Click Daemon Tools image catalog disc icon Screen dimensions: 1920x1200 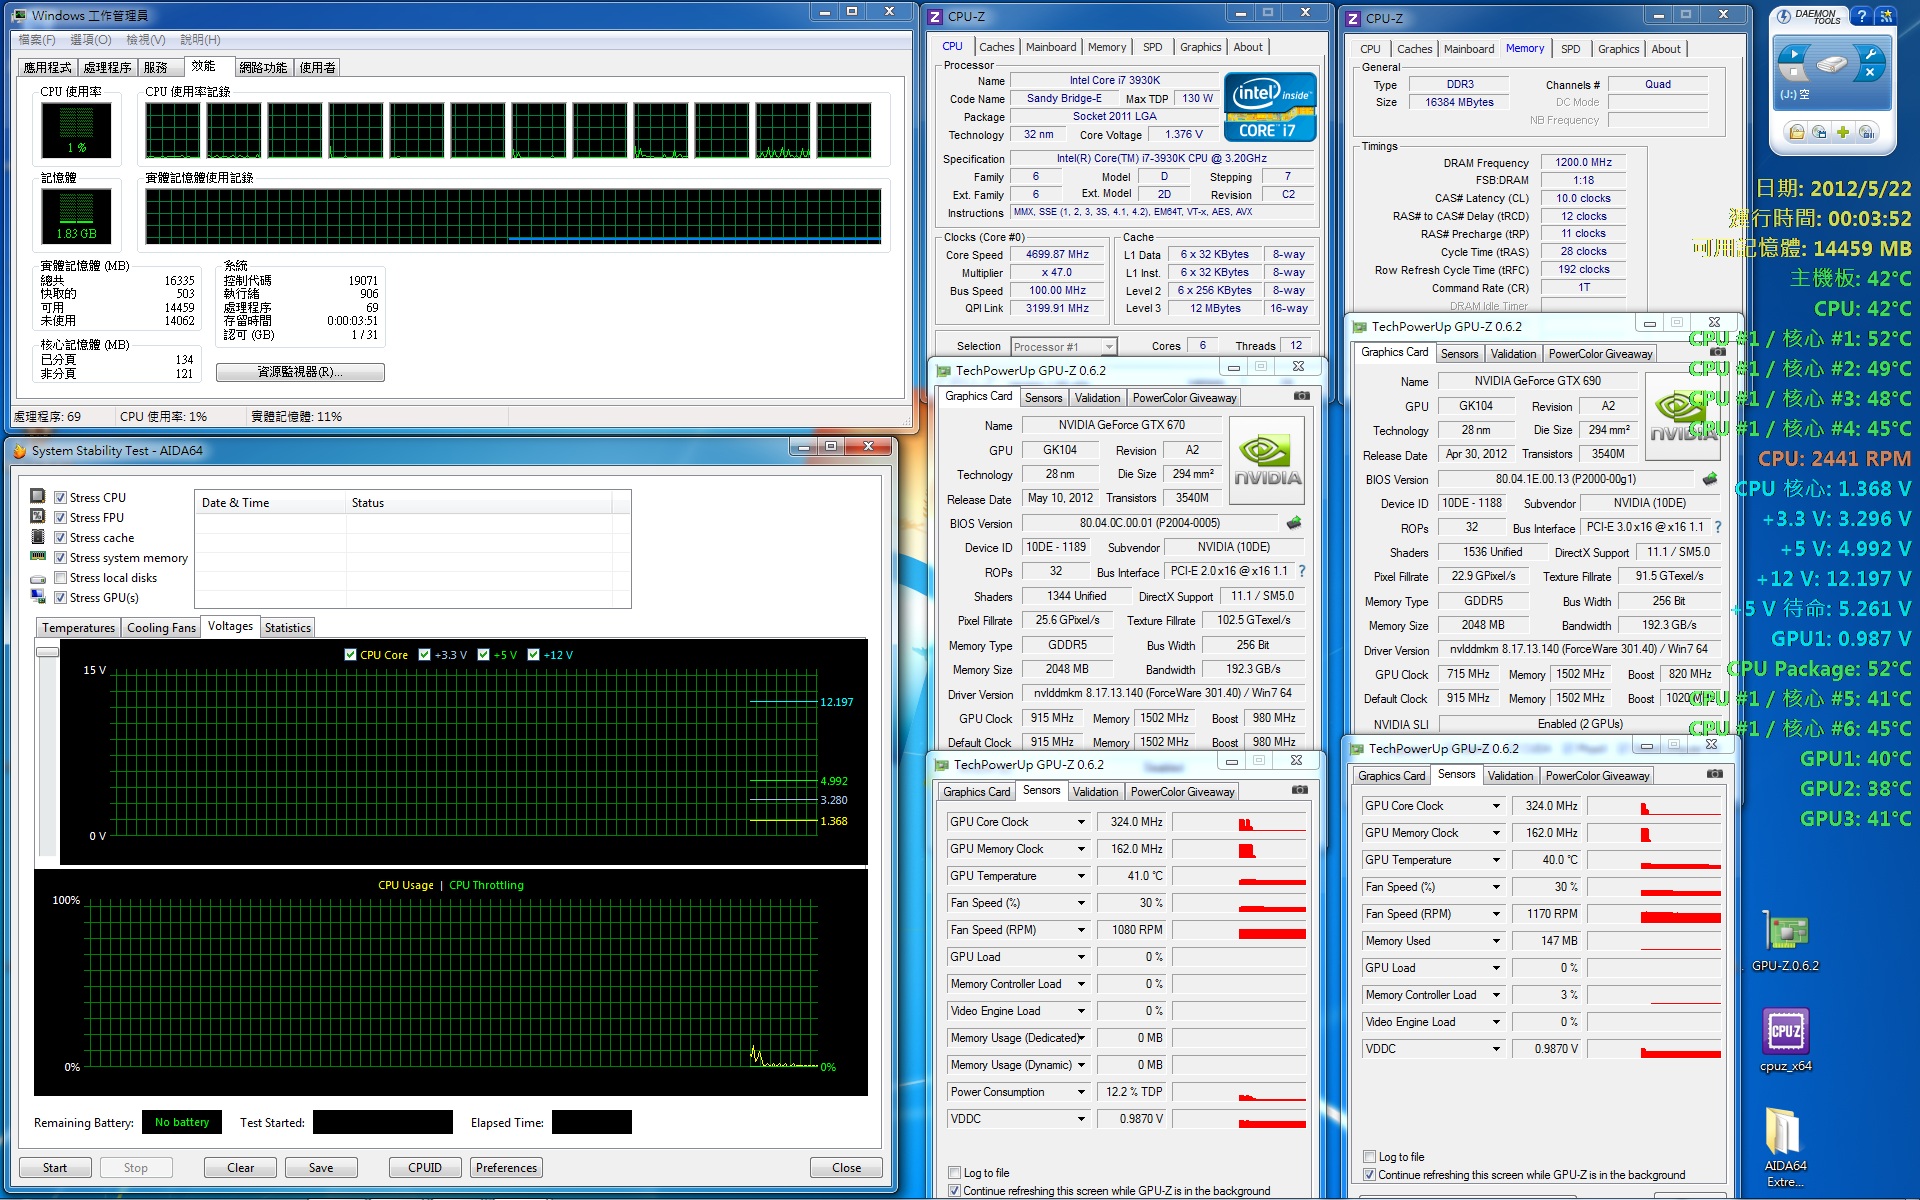[x=1820, y=132]
